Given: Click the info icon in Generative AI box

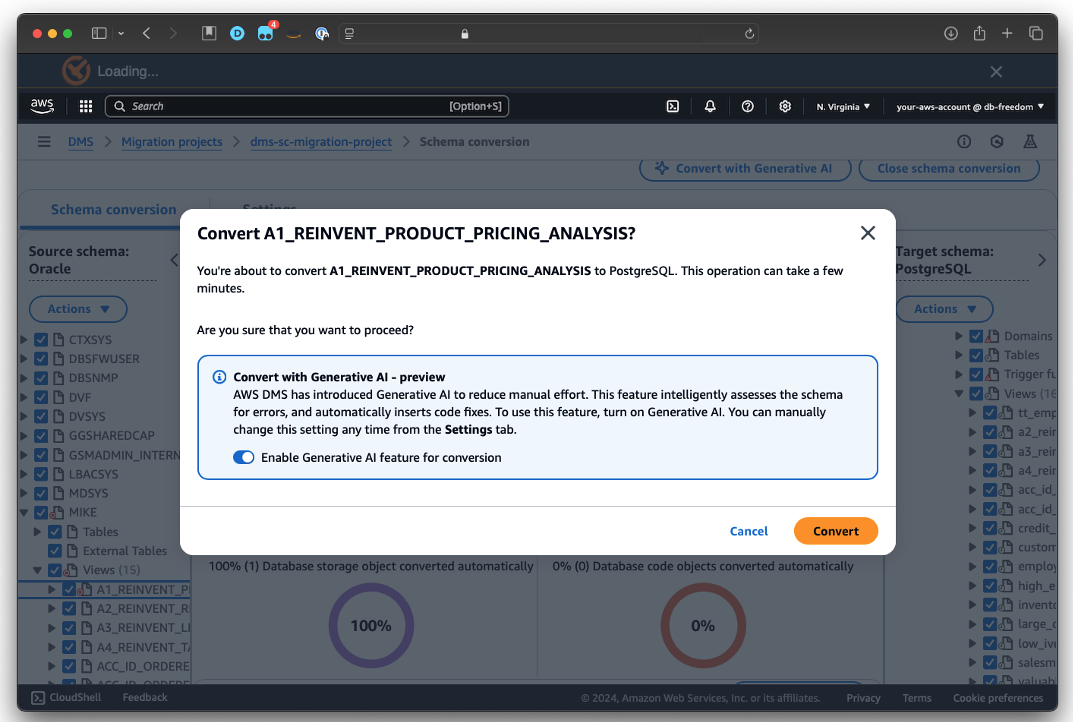Looking at the screenshot, I should click(219, 377).
